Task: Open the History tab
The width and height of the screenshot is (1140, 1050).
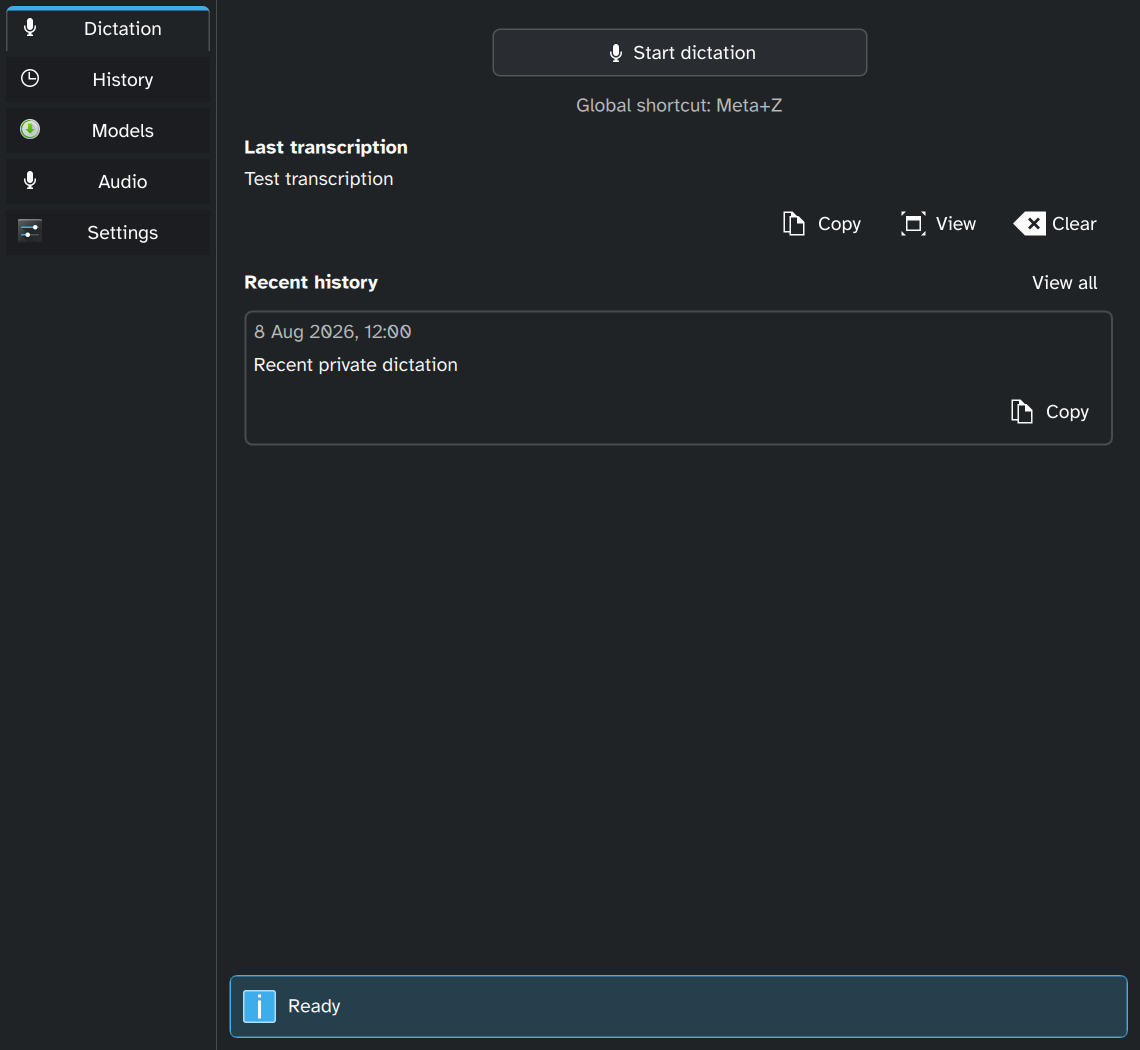Action: click(x=108, y=79)
